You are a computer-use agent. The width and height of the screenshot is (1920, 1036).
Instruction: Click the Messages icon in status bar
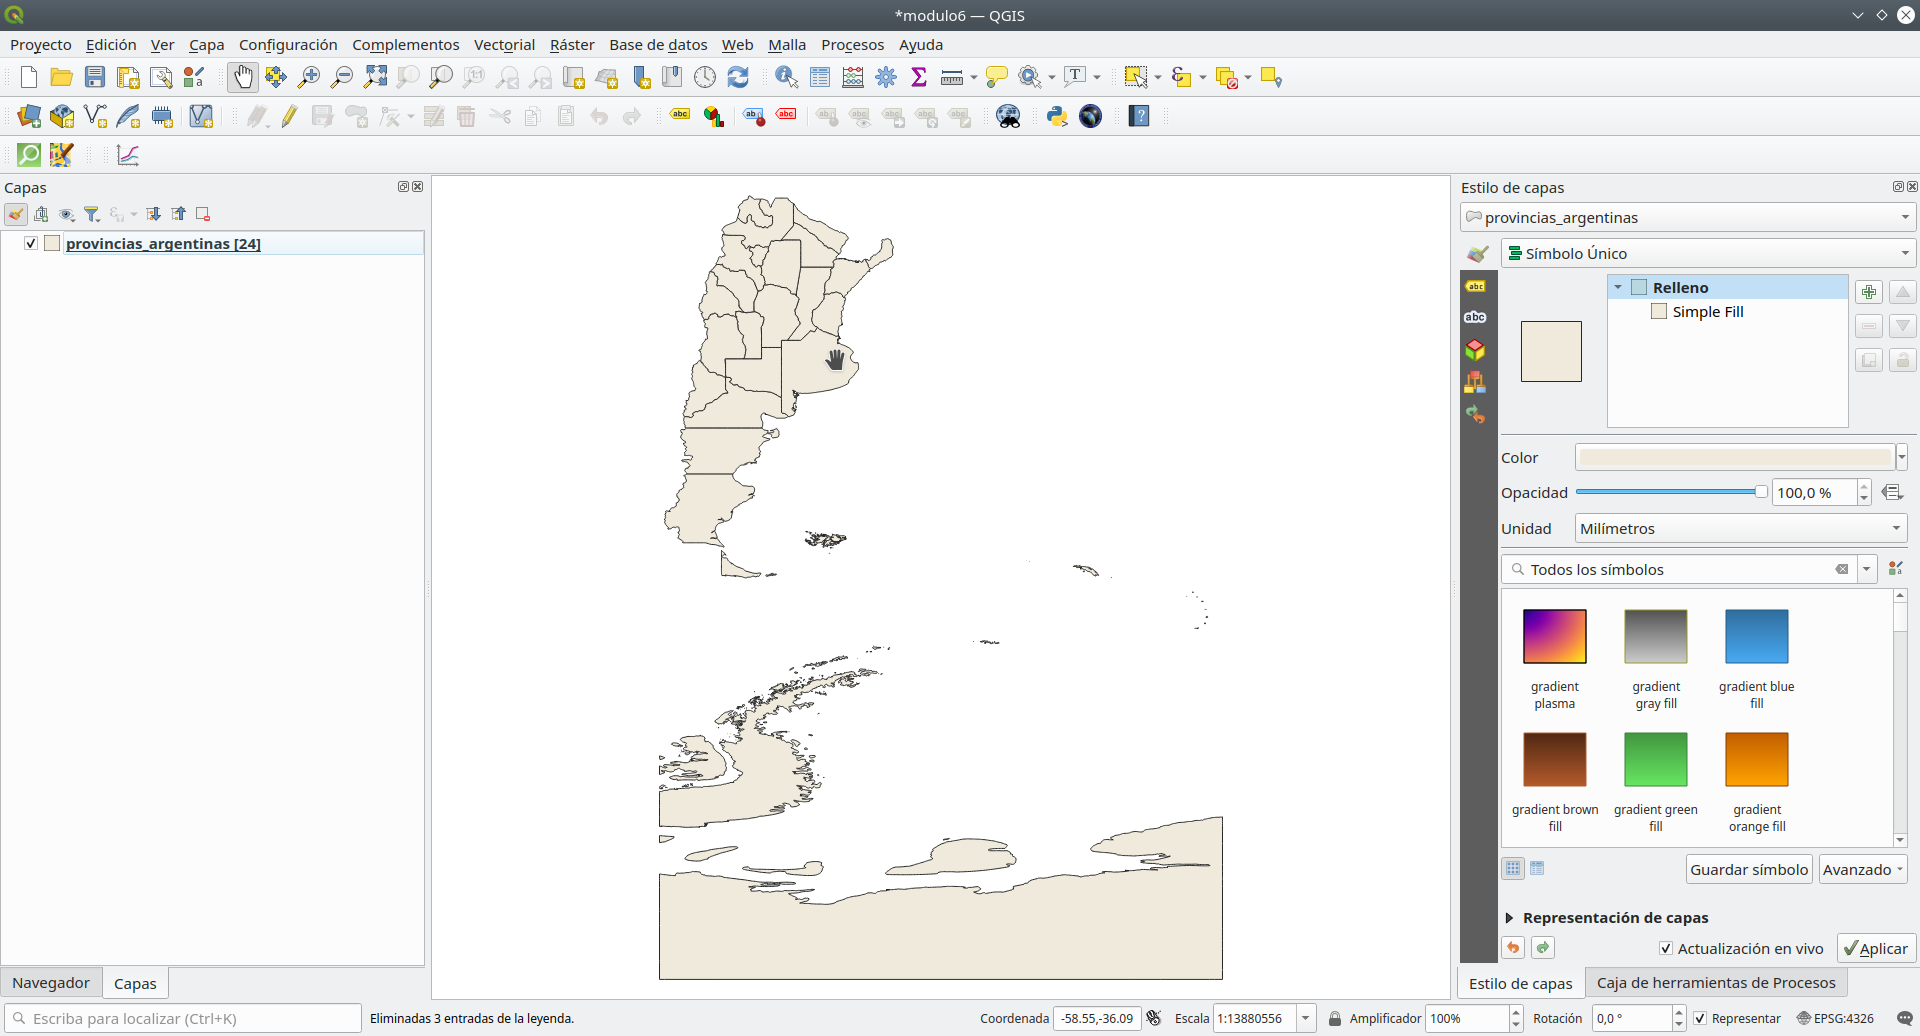point(1904,1018)
